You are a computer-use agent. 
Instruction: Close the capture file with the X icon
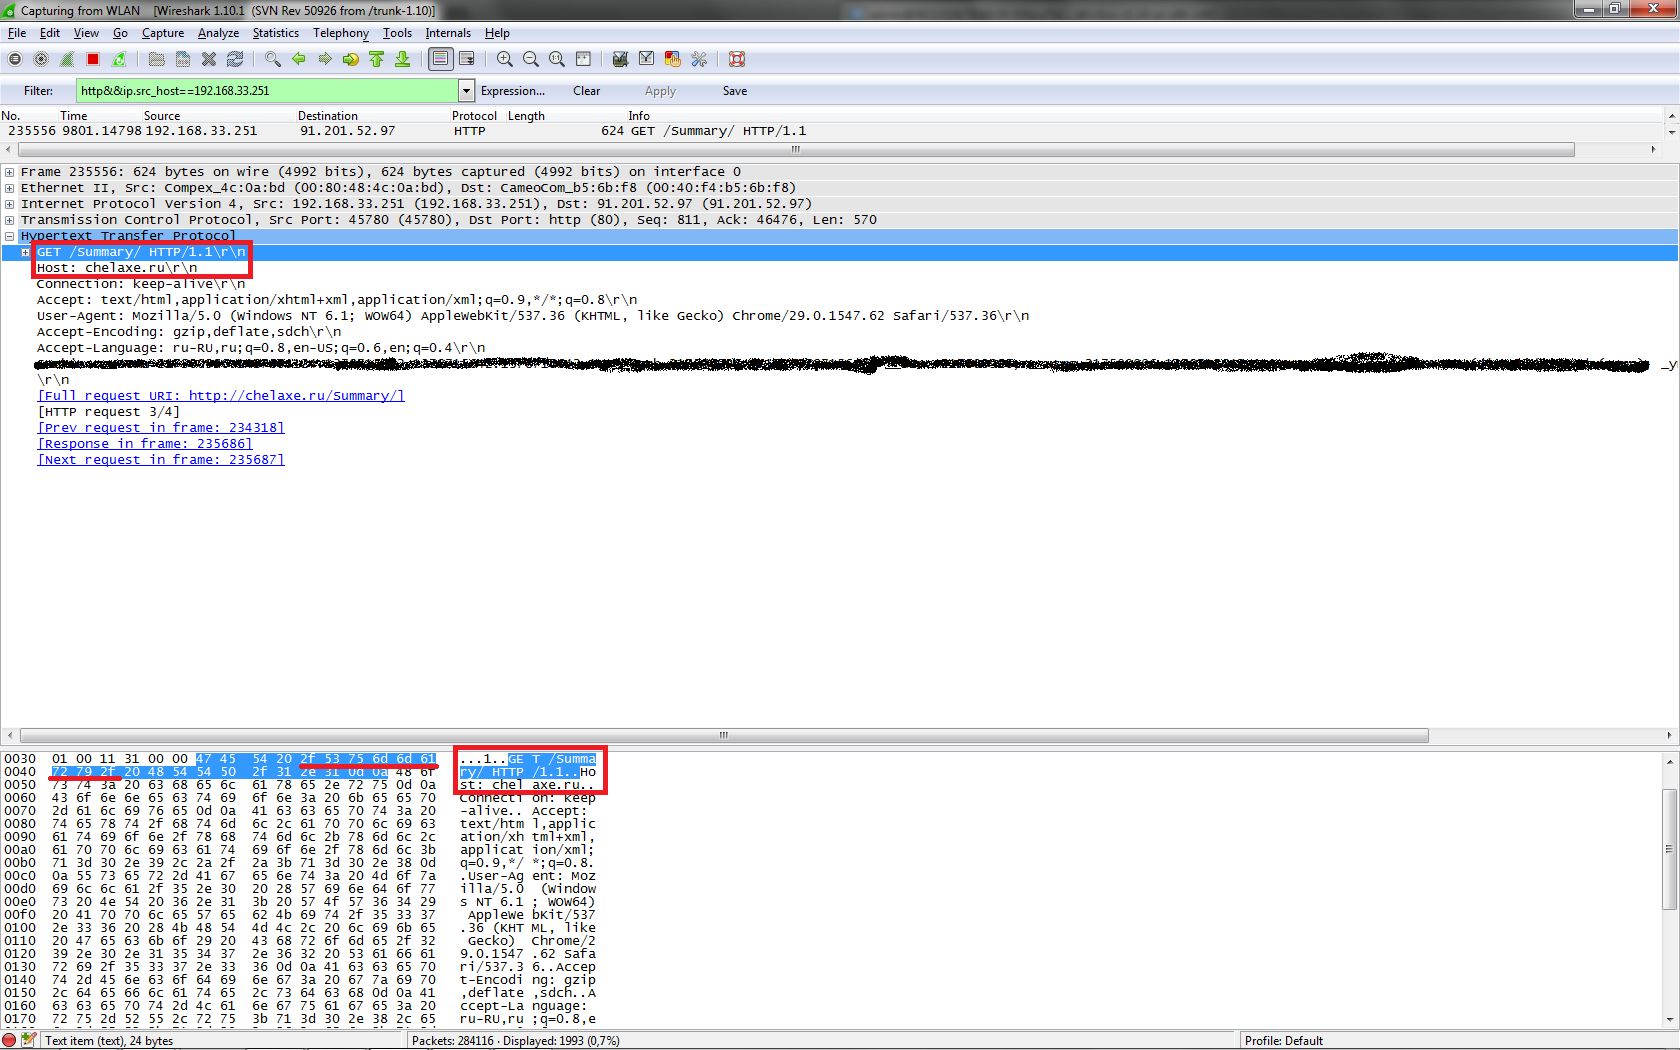(x=209, y=59)
